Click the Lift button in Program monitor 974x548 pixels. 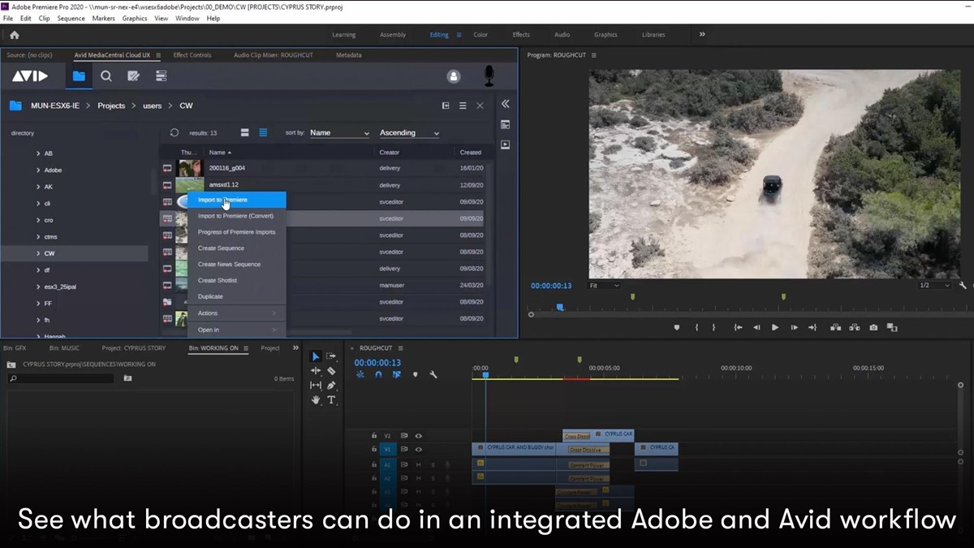835,327
